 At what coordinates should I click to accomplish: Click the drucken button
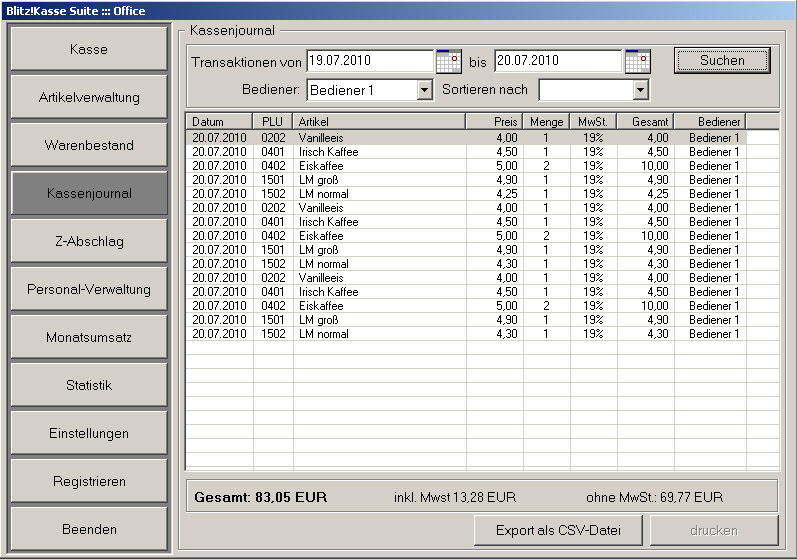point(714,531)
